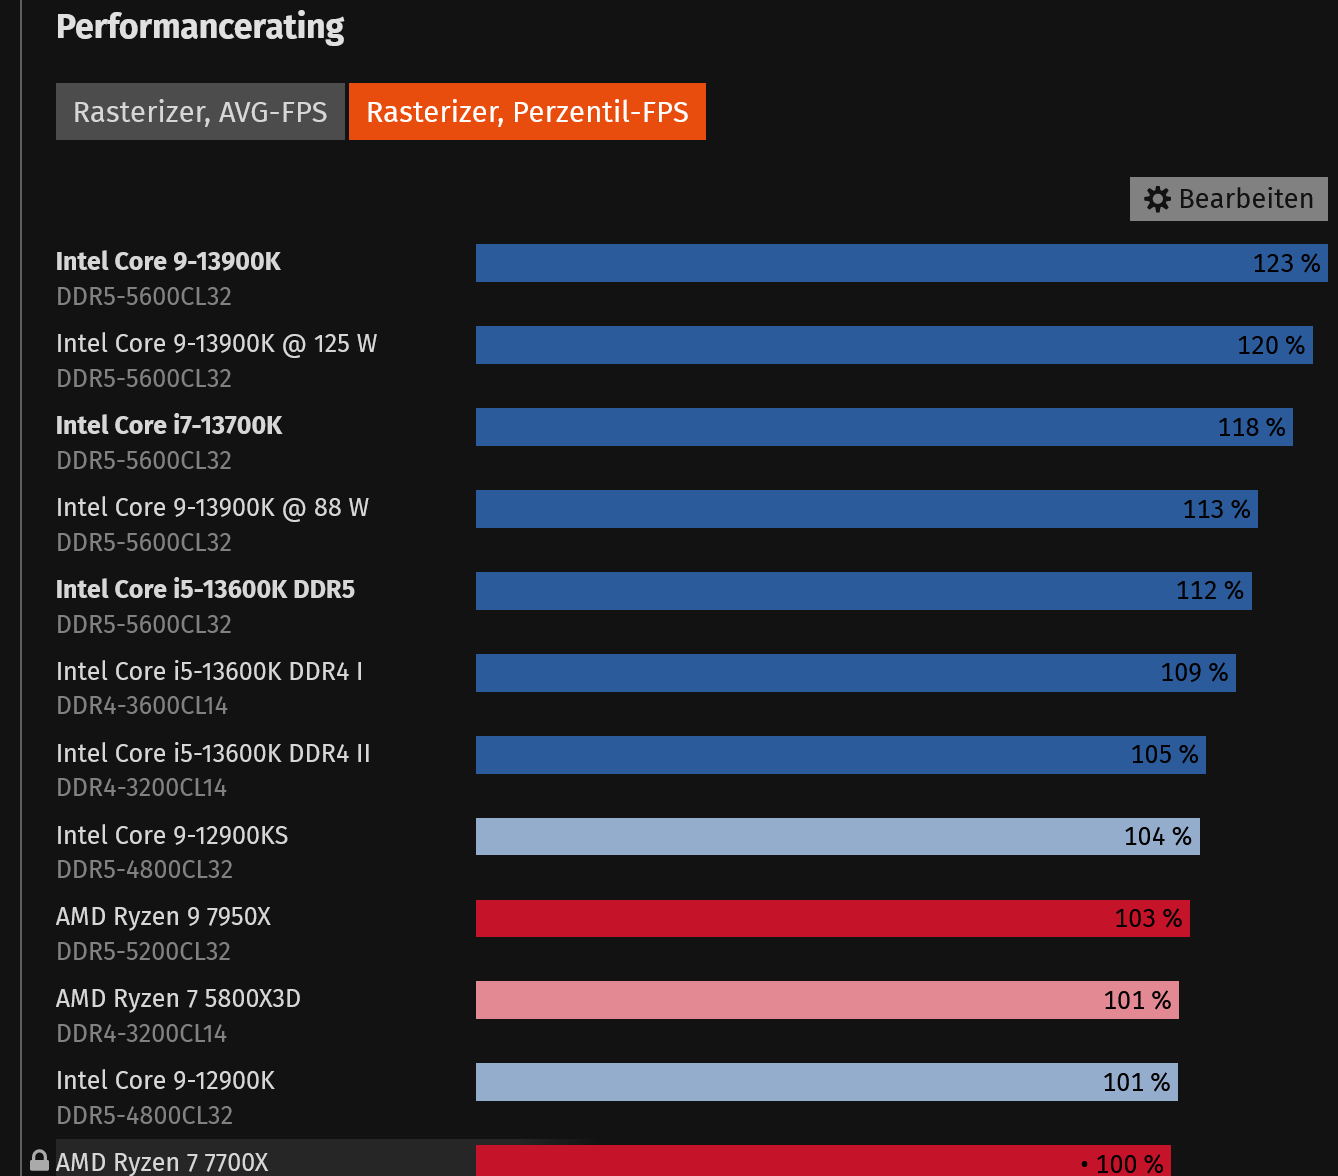Click DDR4-3200CL14 under Ryzen 7 5800X3D
The width and height of the screenshot is (1338, 1176).
click(x=142, y=1034)
